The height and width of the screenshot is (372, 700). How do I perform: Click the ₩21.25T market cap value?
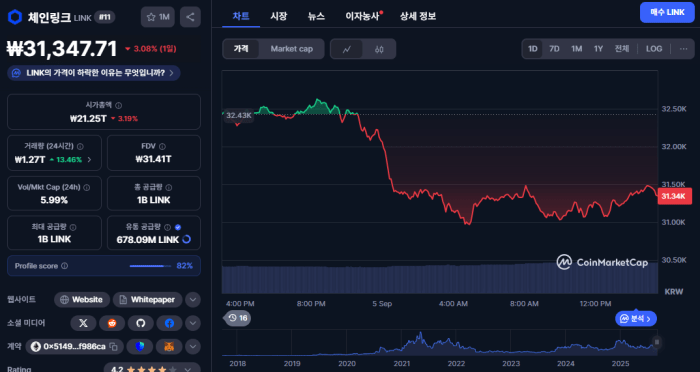coord(88,119)
